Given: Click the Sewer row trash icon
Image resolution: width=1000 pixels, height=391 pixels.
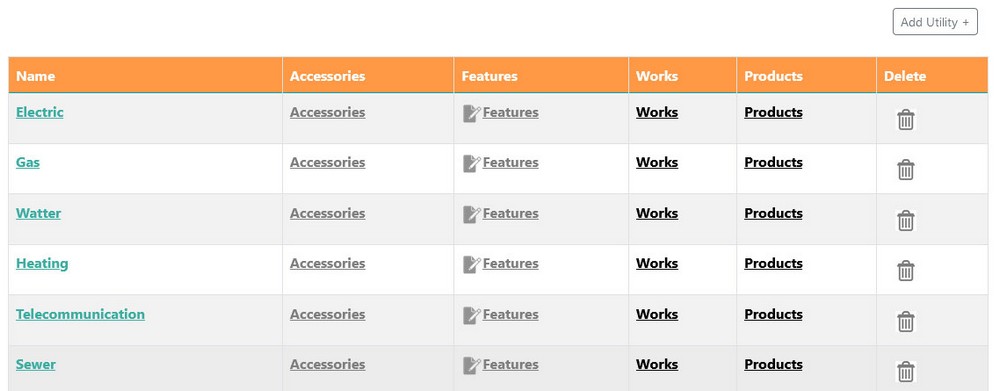Looking at the screenshot, I should tap(906, 372).
